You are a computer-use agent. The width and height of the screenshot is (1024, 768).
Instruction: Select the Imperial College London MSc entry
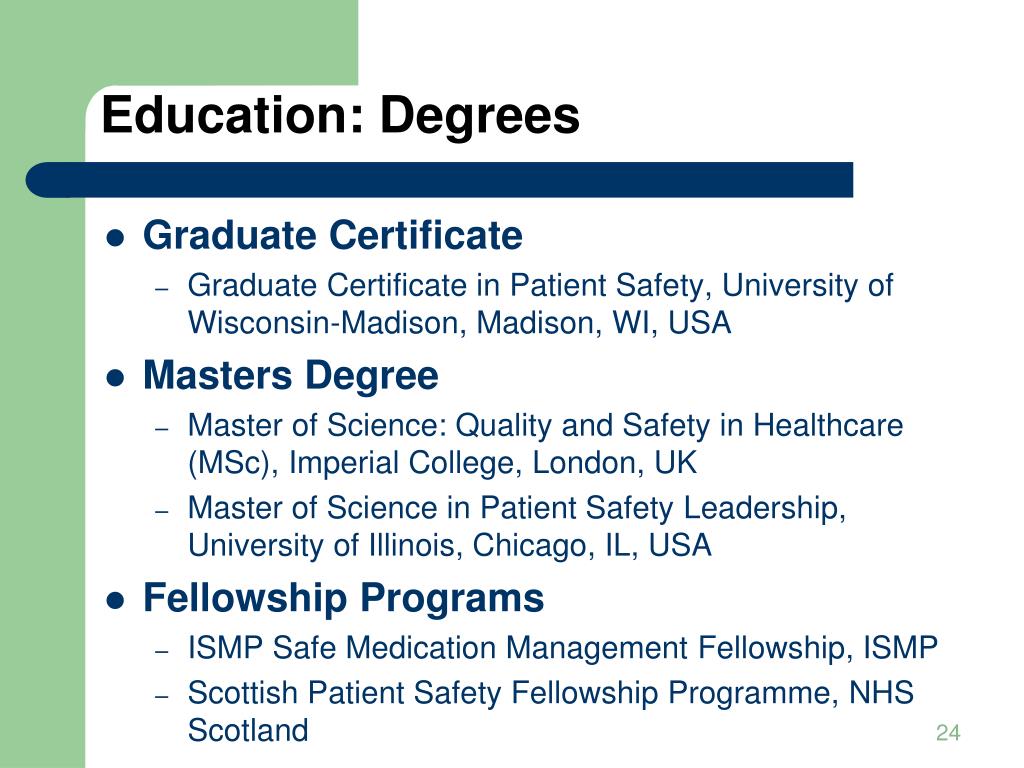point(545,444)
